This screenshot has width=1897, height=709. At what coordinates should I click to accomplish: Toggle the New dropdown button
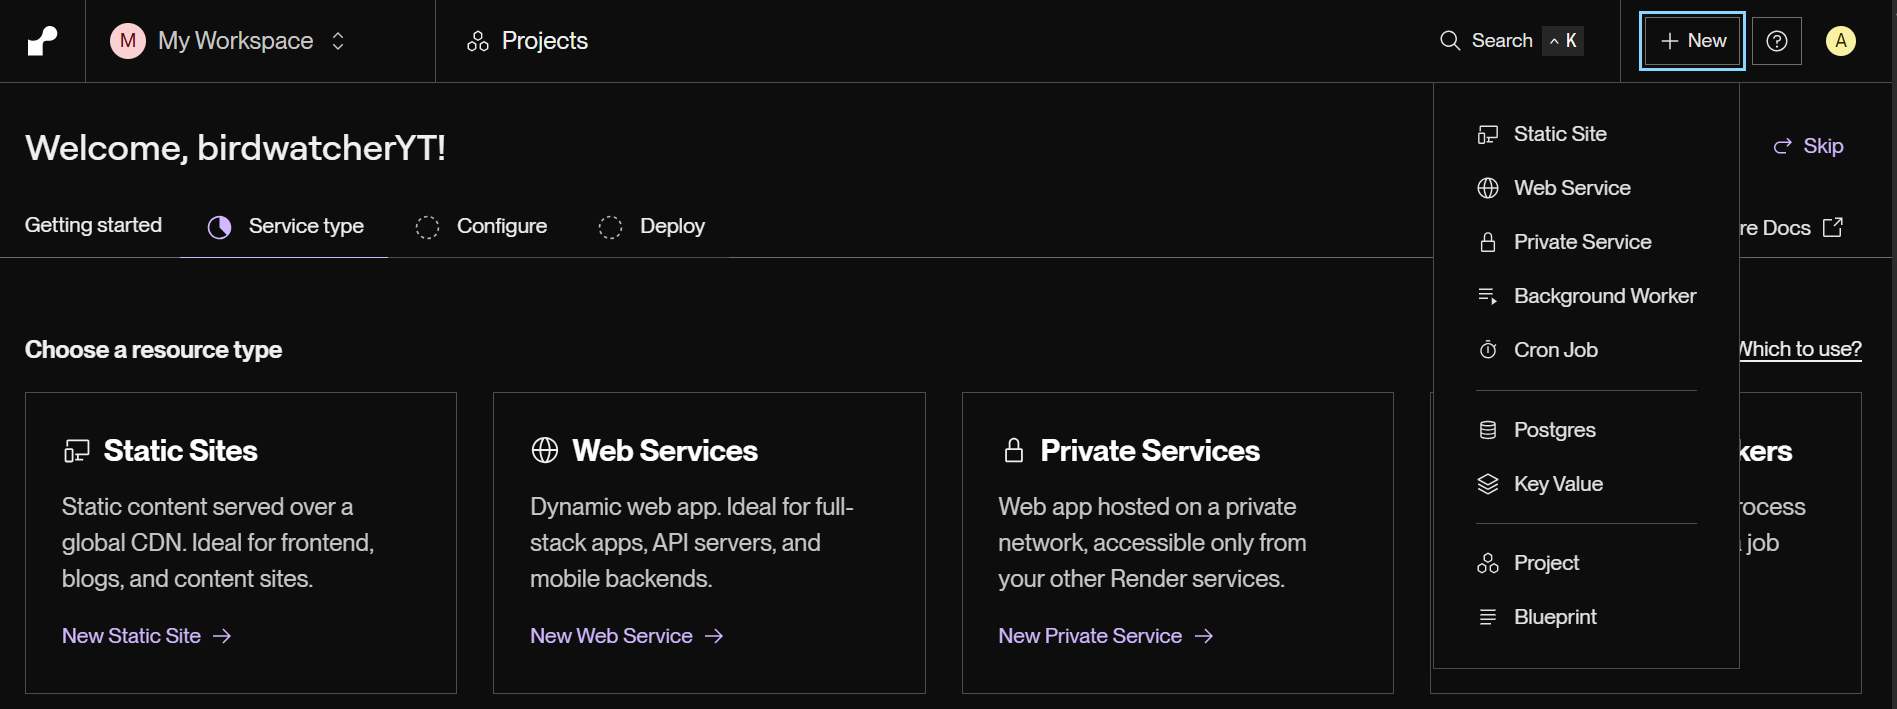coord(1692,41)
